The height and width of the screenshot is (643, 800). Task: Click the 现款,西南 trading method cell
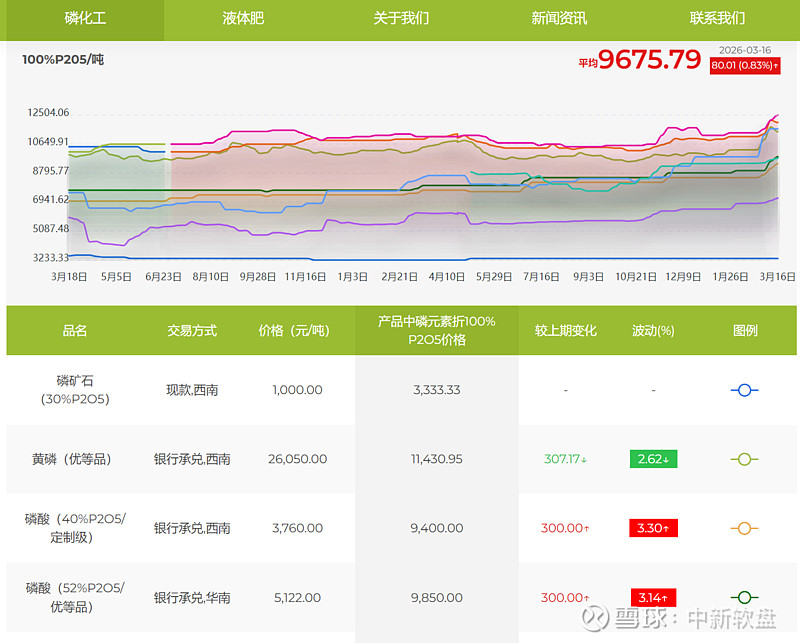coord(192,390)
